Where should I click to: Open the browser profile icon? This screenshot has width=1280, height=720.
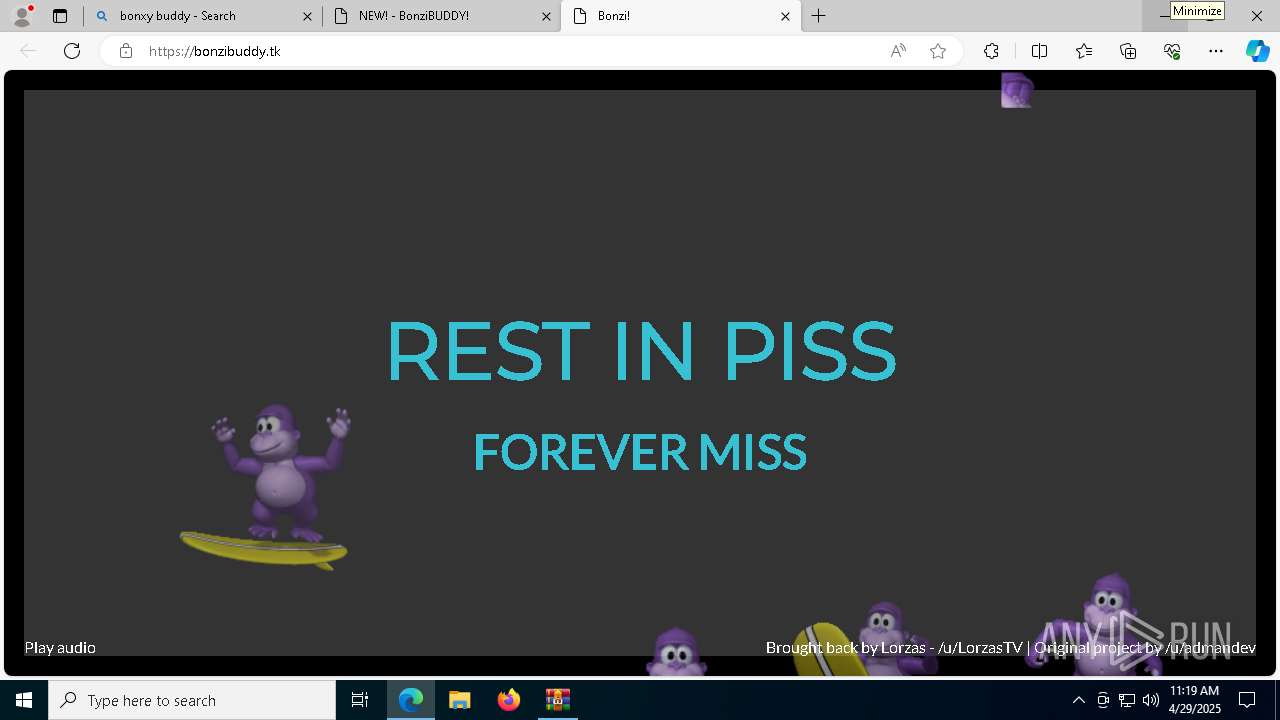pyautogui.click(x=21, y=16)
